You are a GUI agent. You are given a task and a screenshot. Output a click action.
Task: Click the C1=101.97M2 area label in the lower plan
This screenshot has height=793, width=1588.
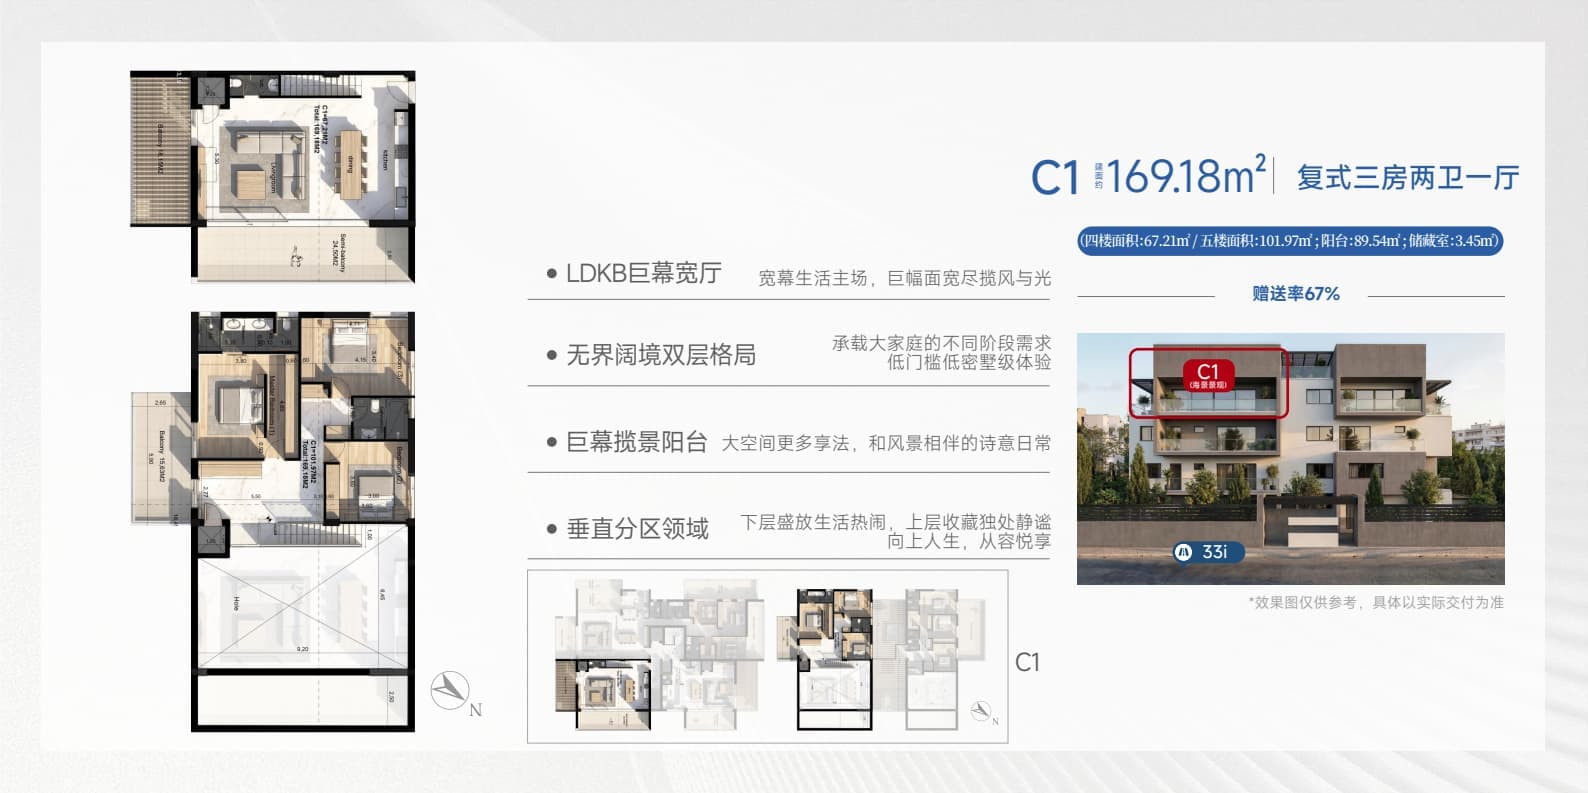point(308,463)
